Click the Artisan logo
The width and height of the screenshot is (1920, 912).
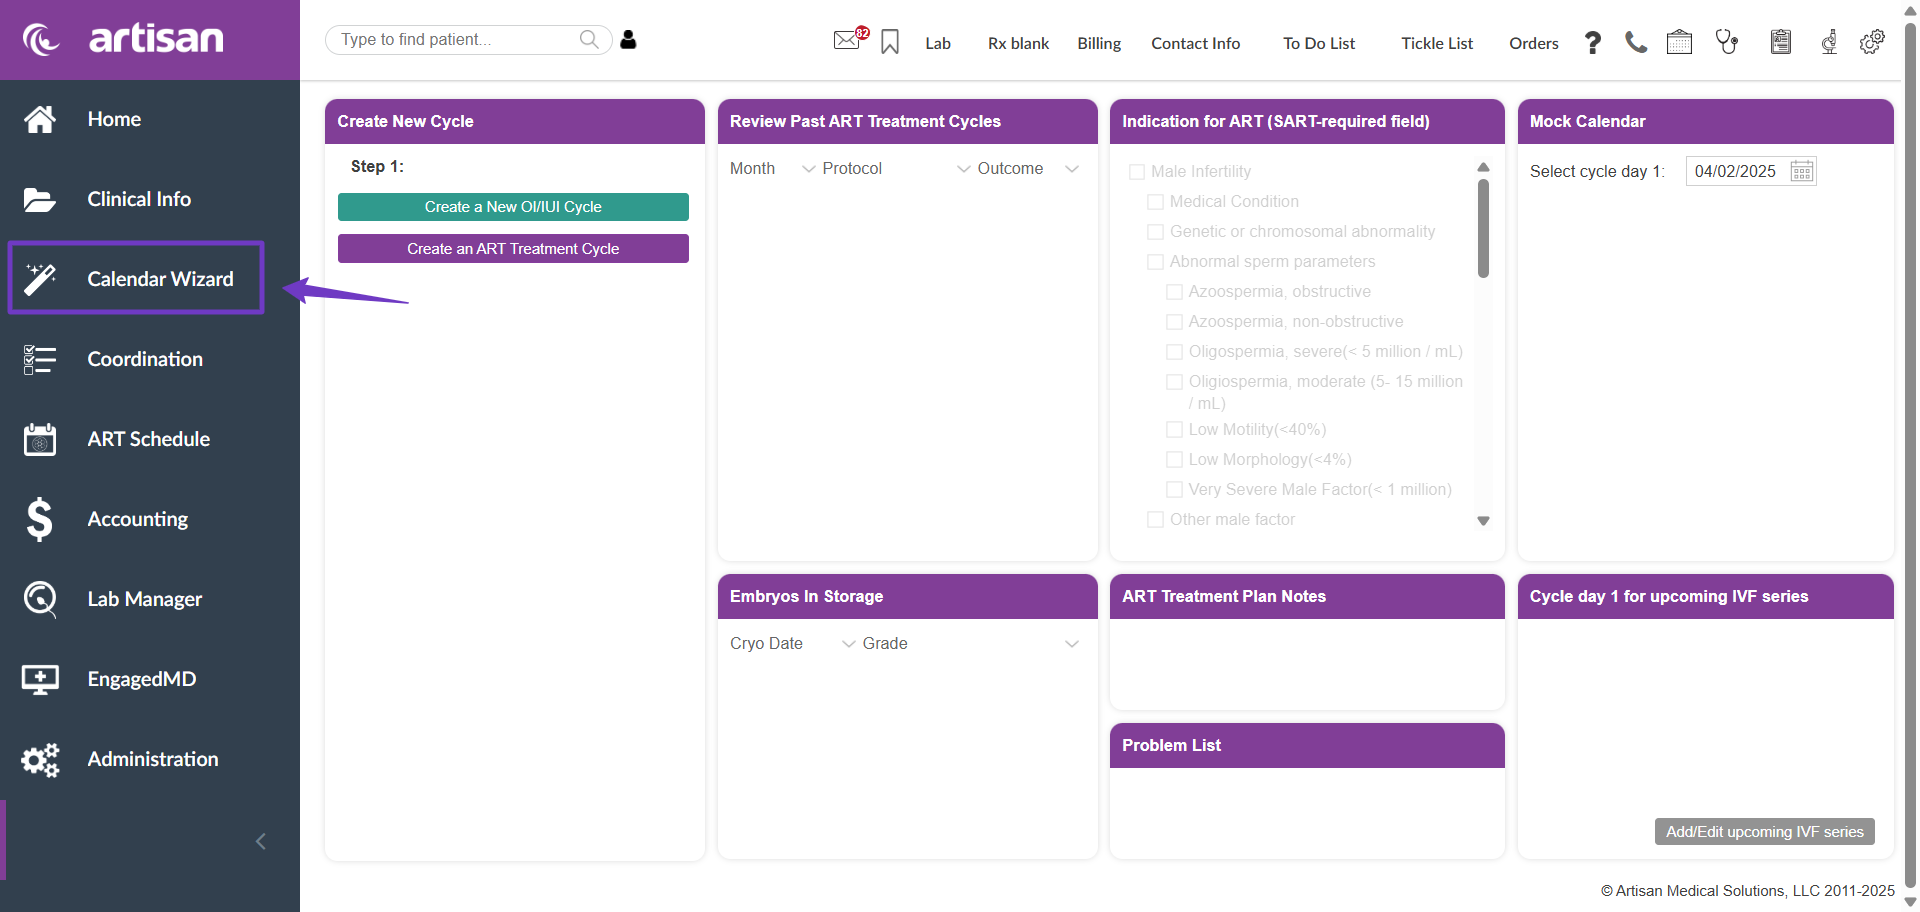point(123,39)
